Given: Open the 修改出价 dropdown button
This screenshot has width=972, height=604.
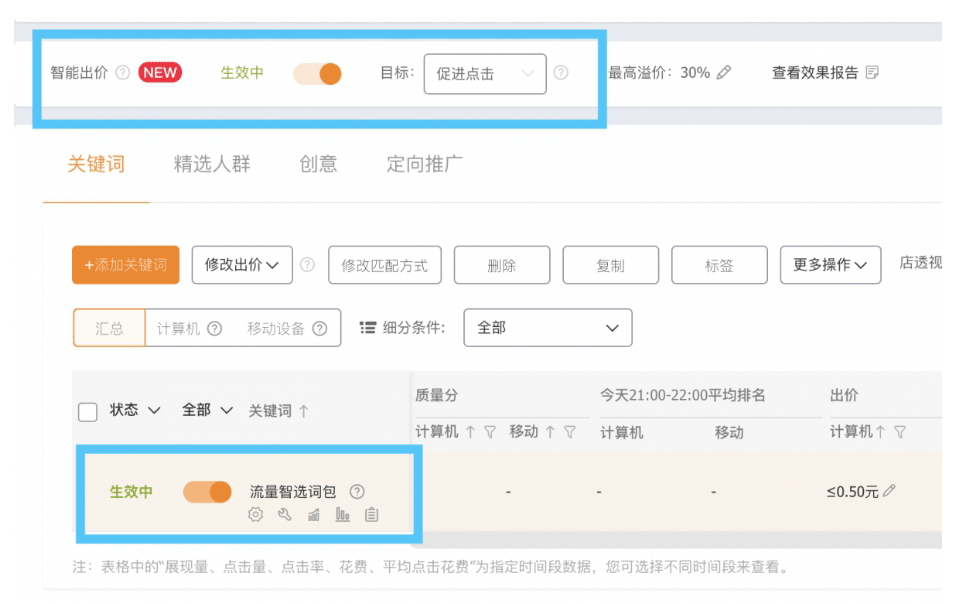Looking at the screenshot, I should point(242,265).
